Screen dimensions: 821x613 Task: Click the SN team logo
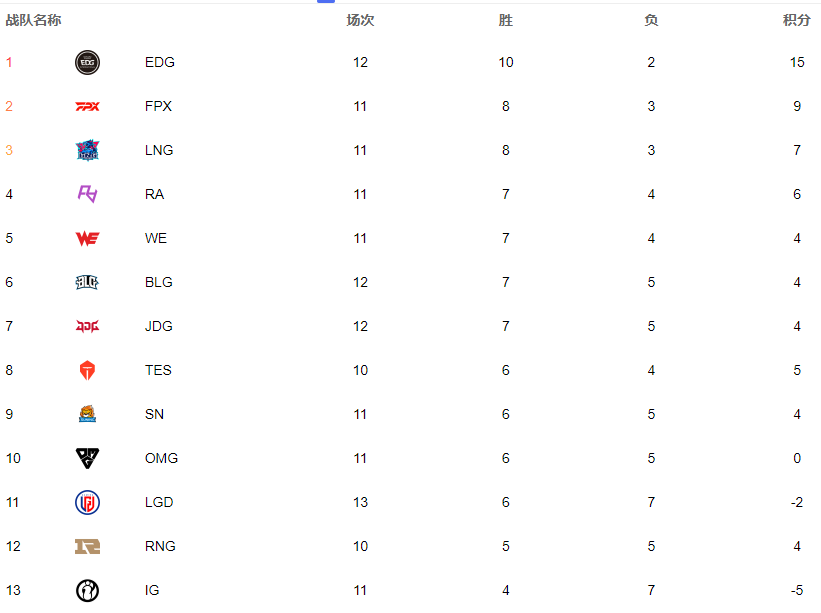tap(87, 414)
